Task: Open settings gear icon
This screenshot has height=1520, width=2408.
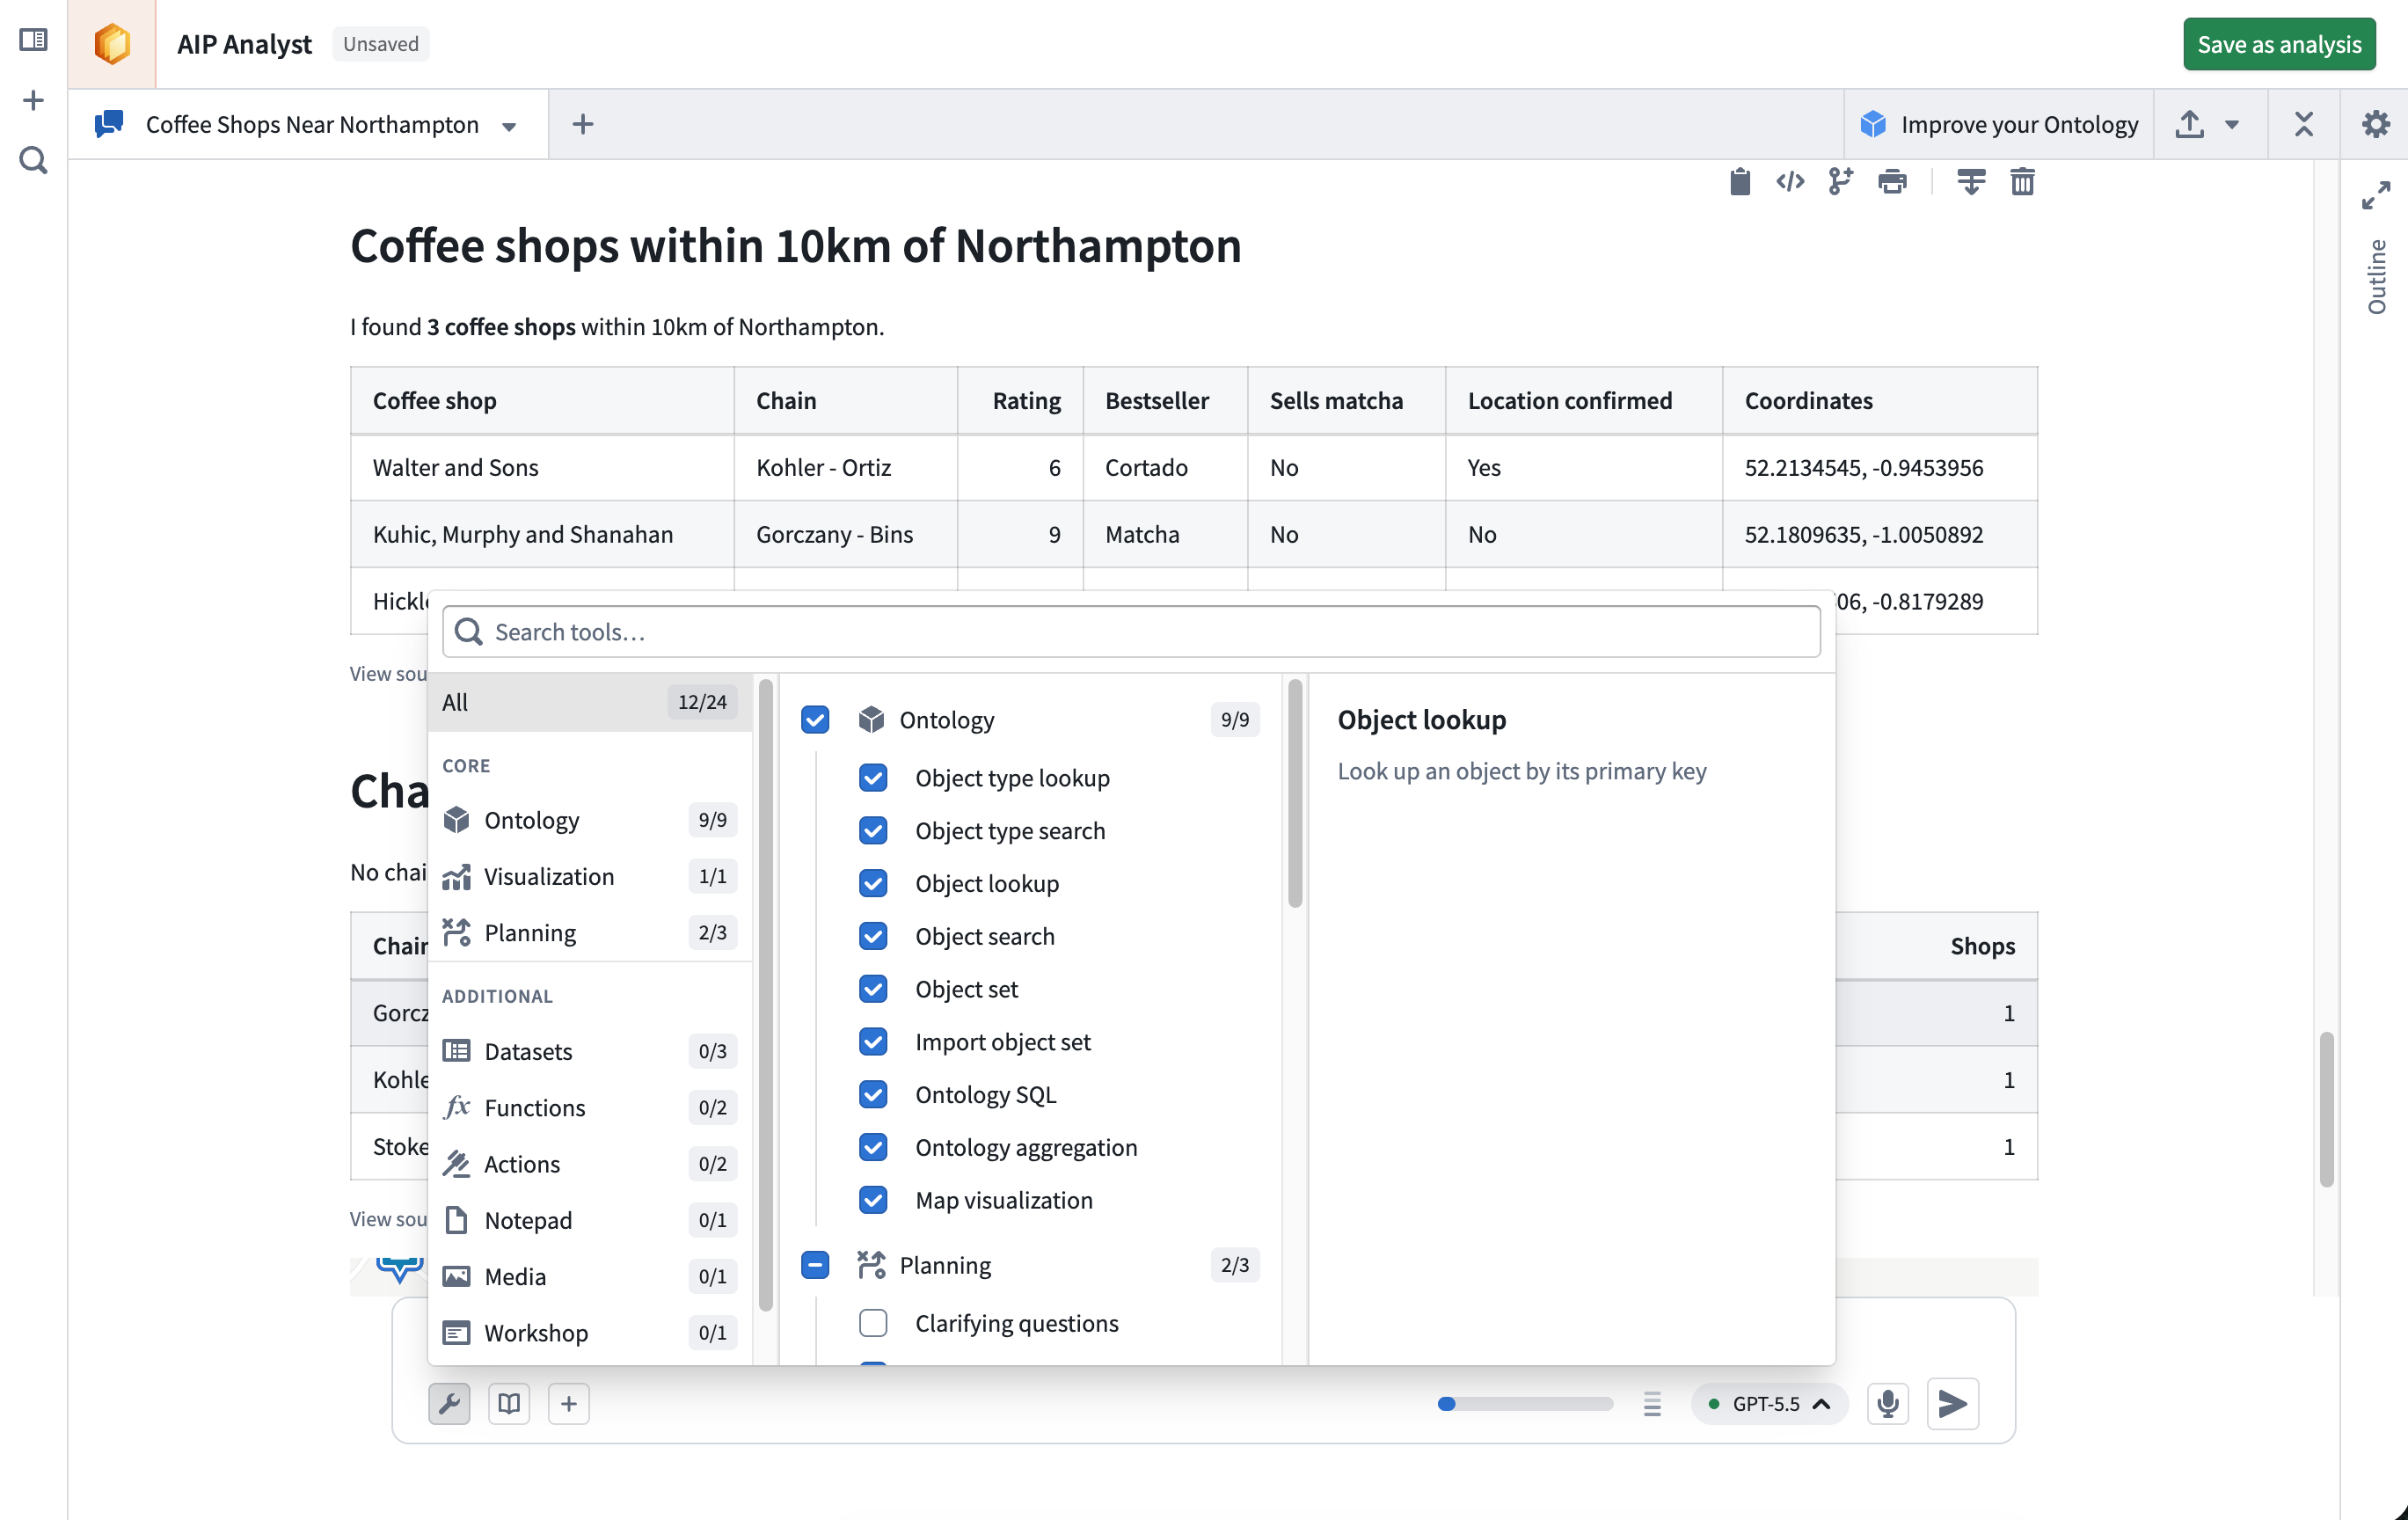Action: pyautogui.click(x=2376, y=124)
